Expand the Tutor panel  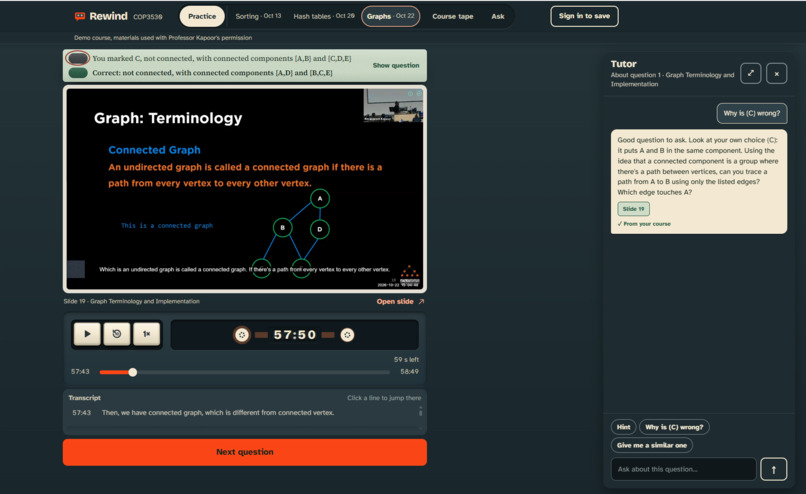750,74
